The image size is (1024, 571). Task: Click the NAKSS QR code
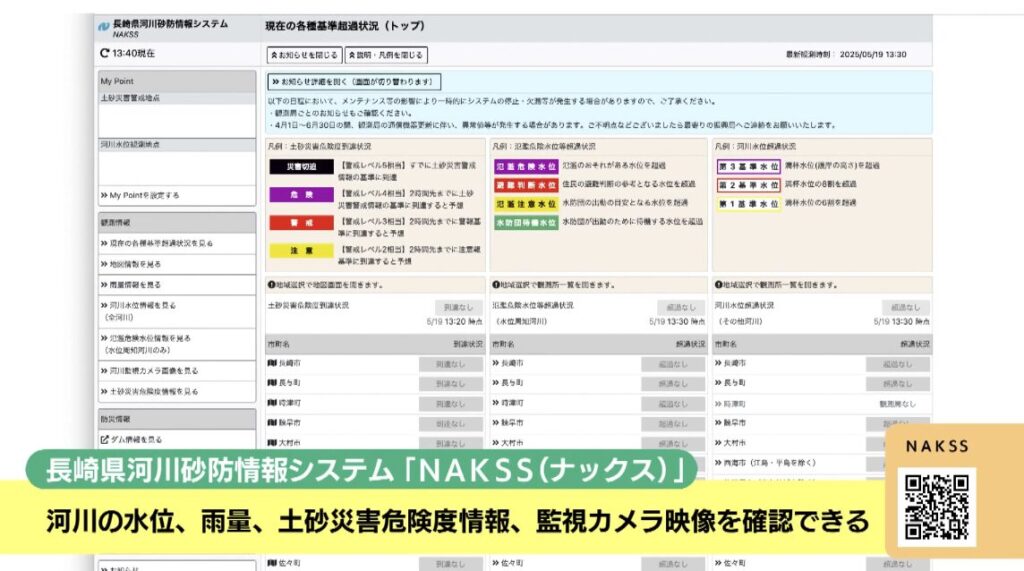(936, 507)
